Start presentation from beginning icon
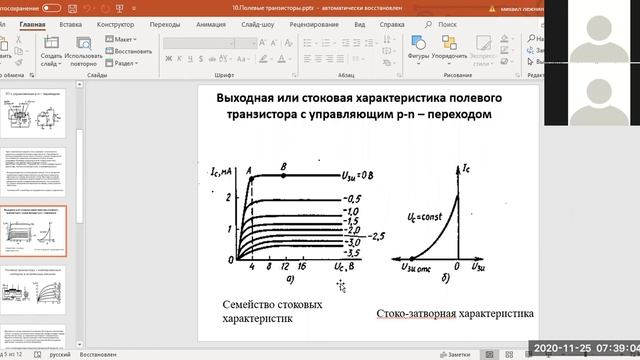This screenshot has height=360, width=640. 120,9
